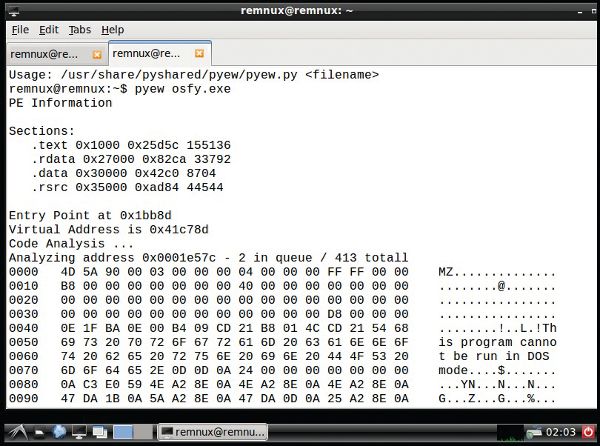600x446 pixels.
Task: Close the first terminal tab
Action: click(97, 55)
